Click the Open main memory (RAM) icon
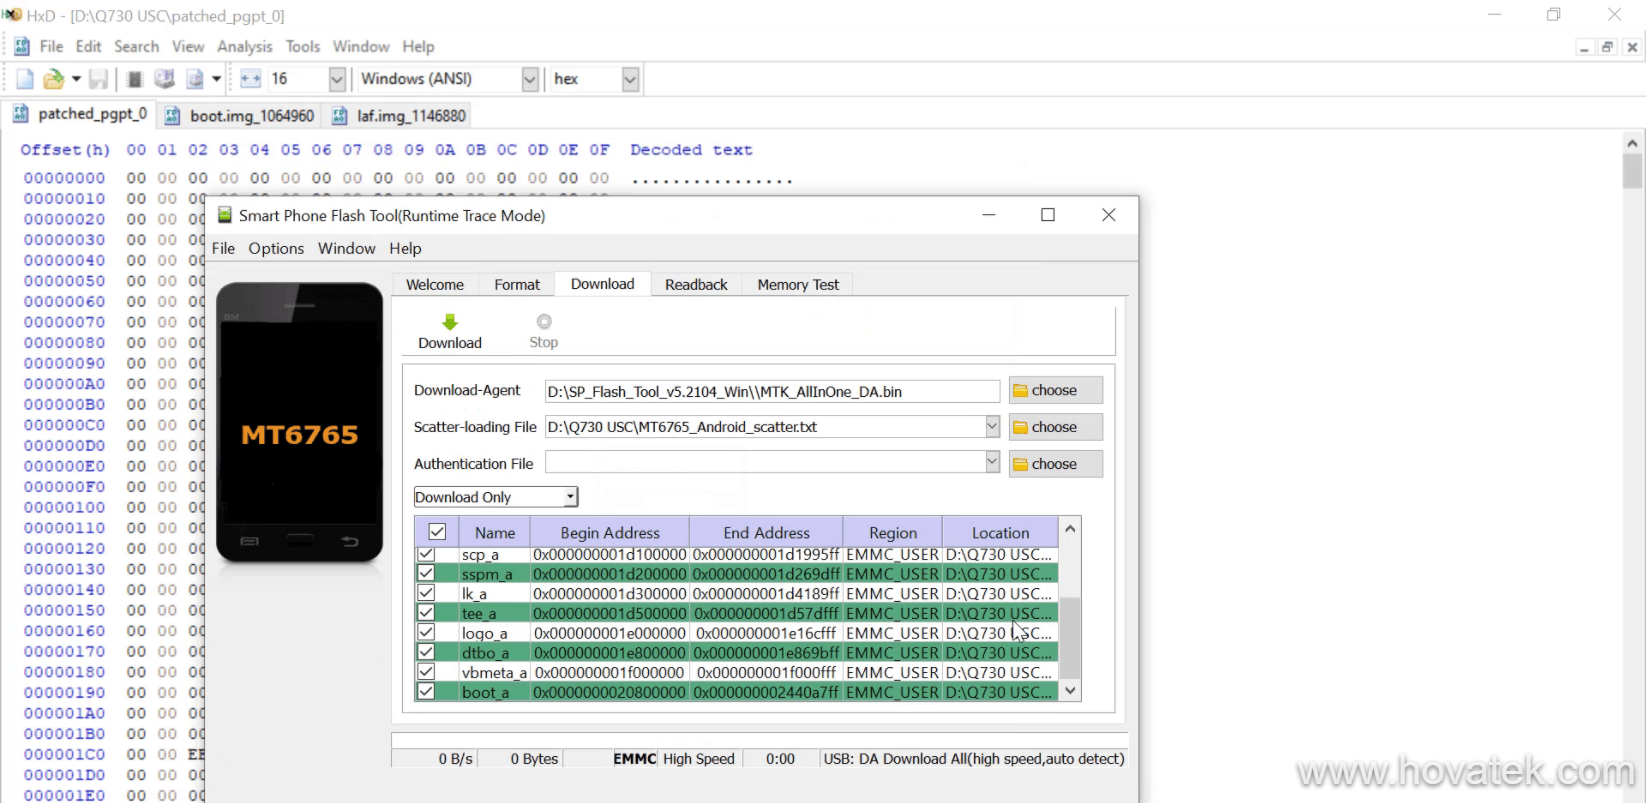The height and width of the screenshot is (803, 1646). [x=135, y=79]
